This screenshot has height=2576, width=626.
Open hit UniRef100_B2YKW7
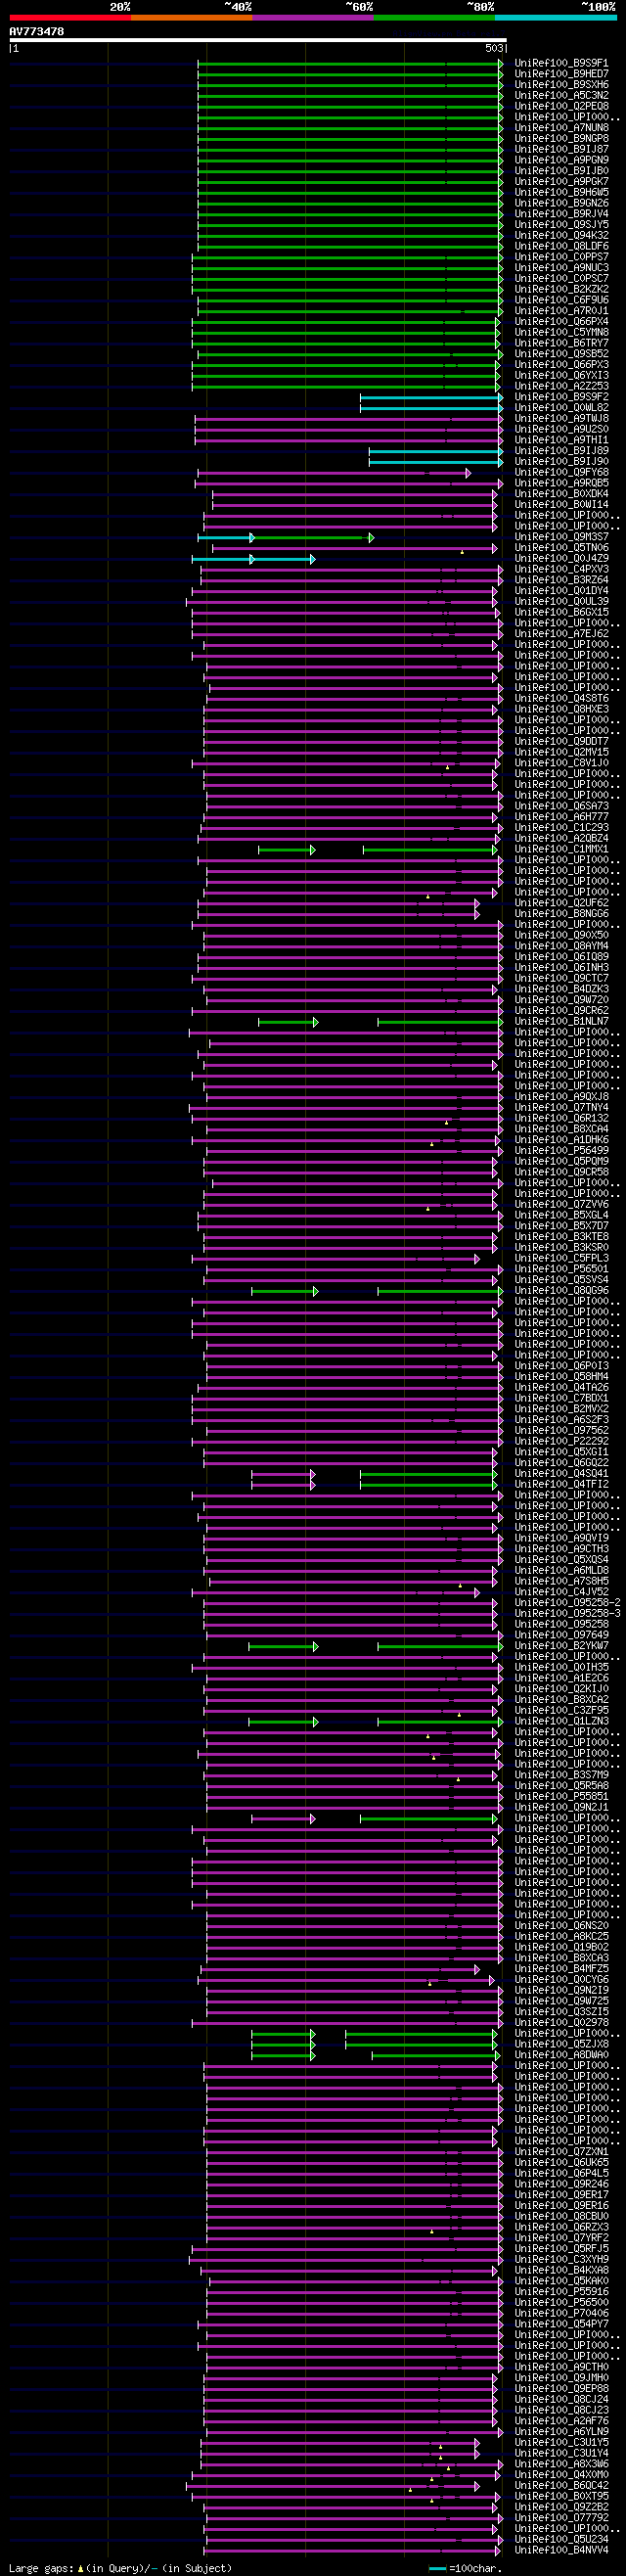[x=561, y=1646]
